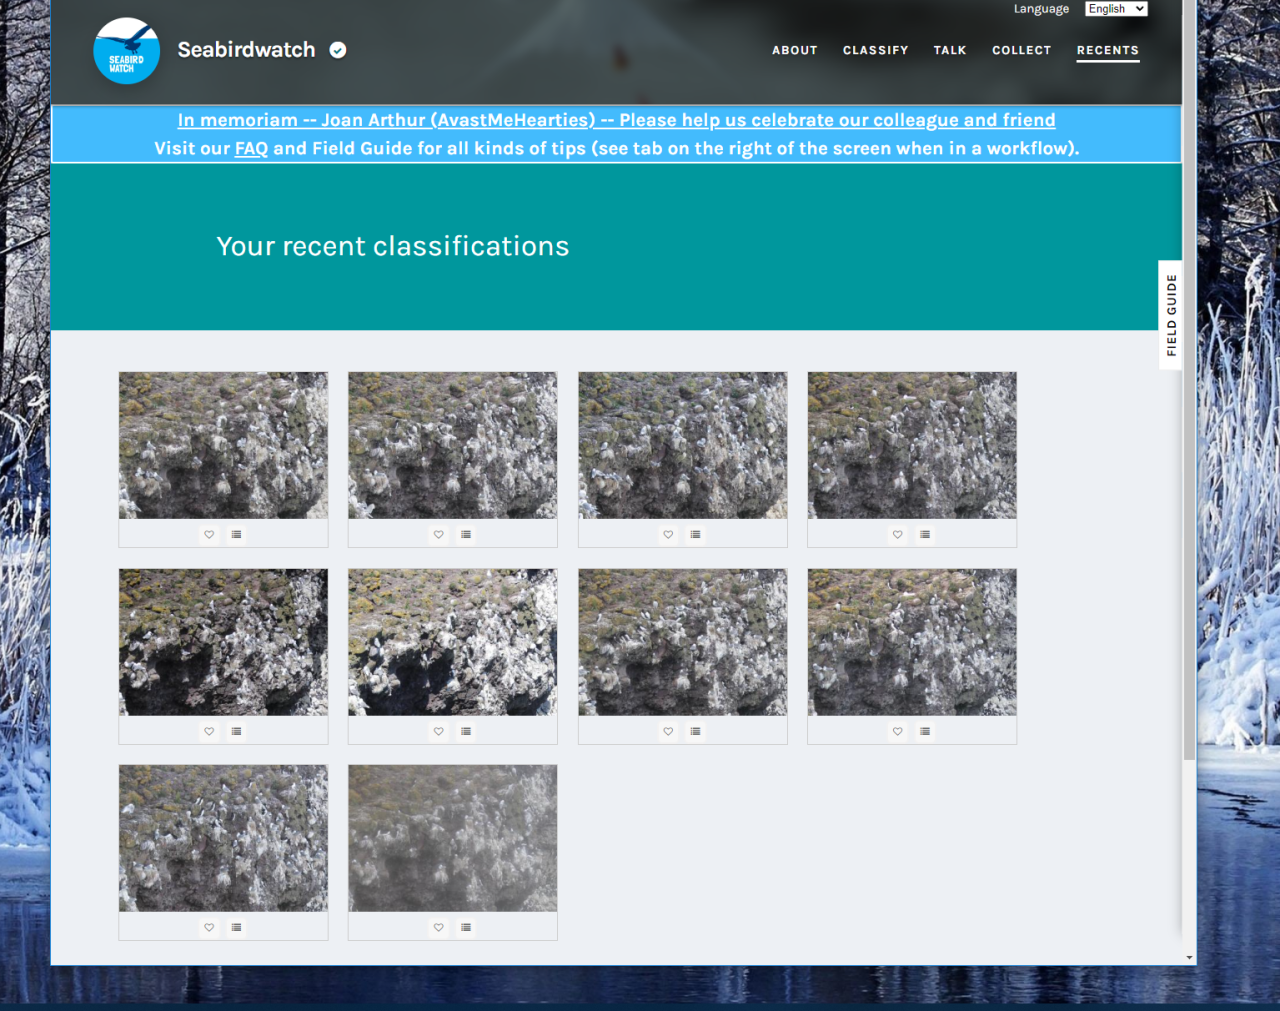Open the Language dropdown set to English
This screenshot has height=1011, width=1280.
[1116, 9]
